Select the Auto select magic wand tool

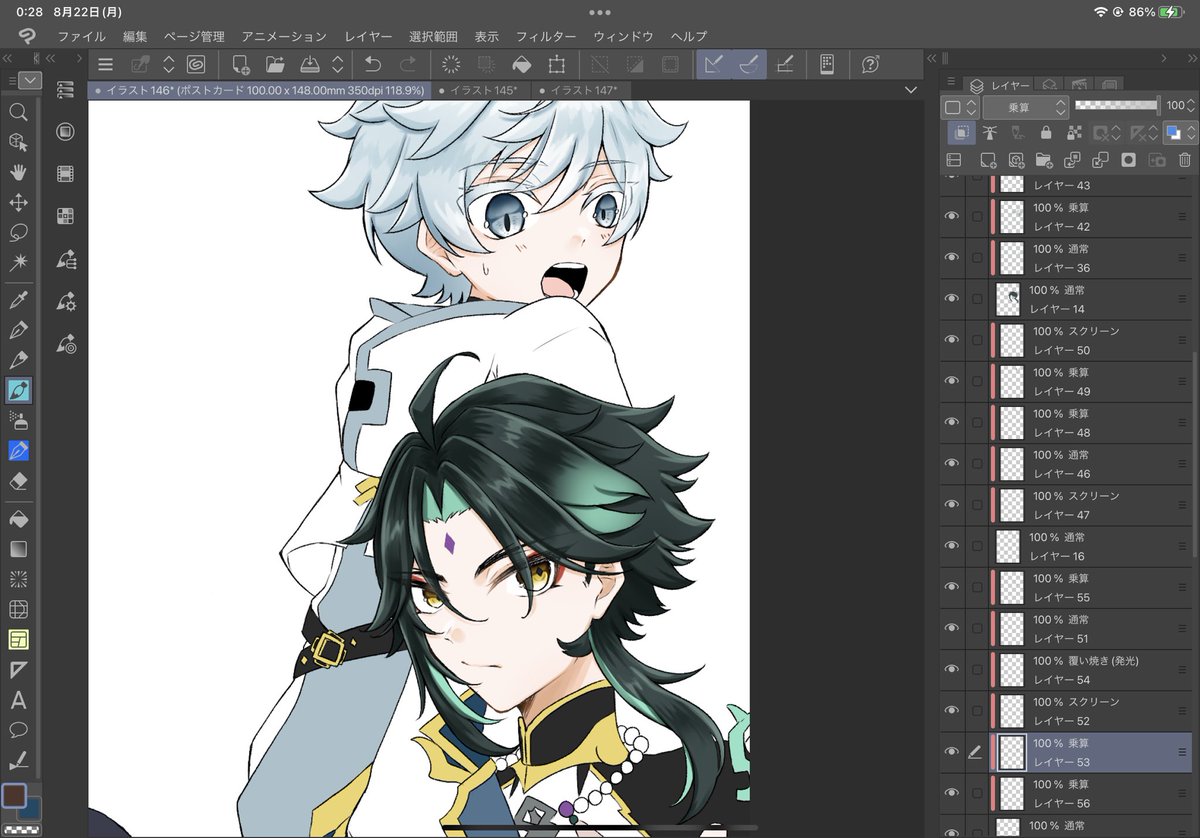[x=18, y=262]
